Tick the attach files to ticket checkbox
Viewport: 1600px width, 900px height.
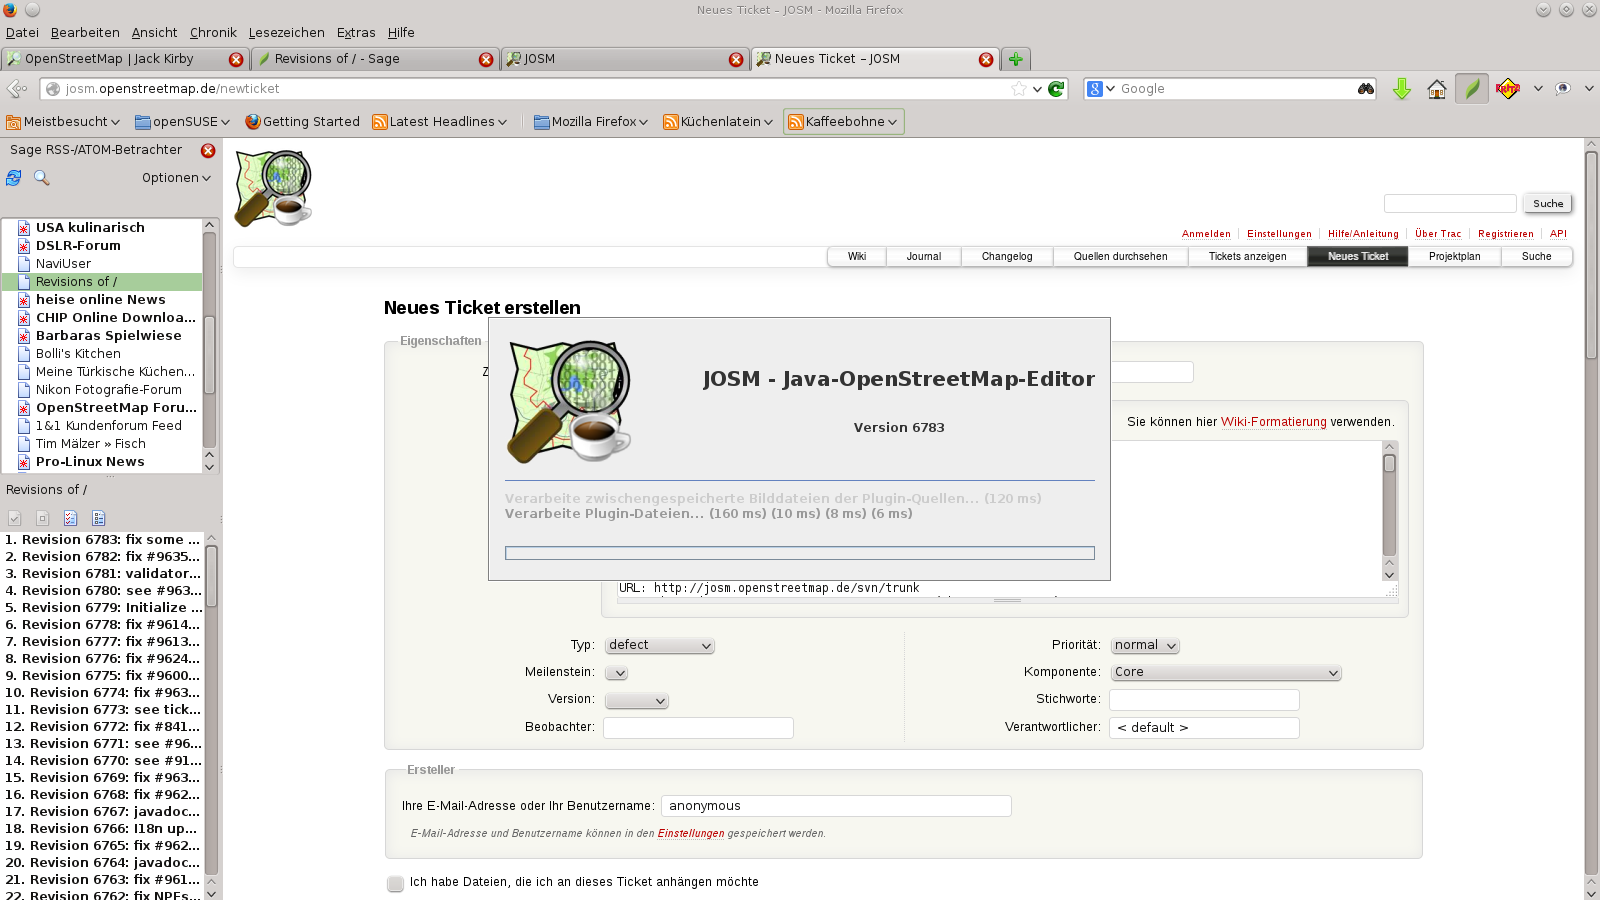396,883
